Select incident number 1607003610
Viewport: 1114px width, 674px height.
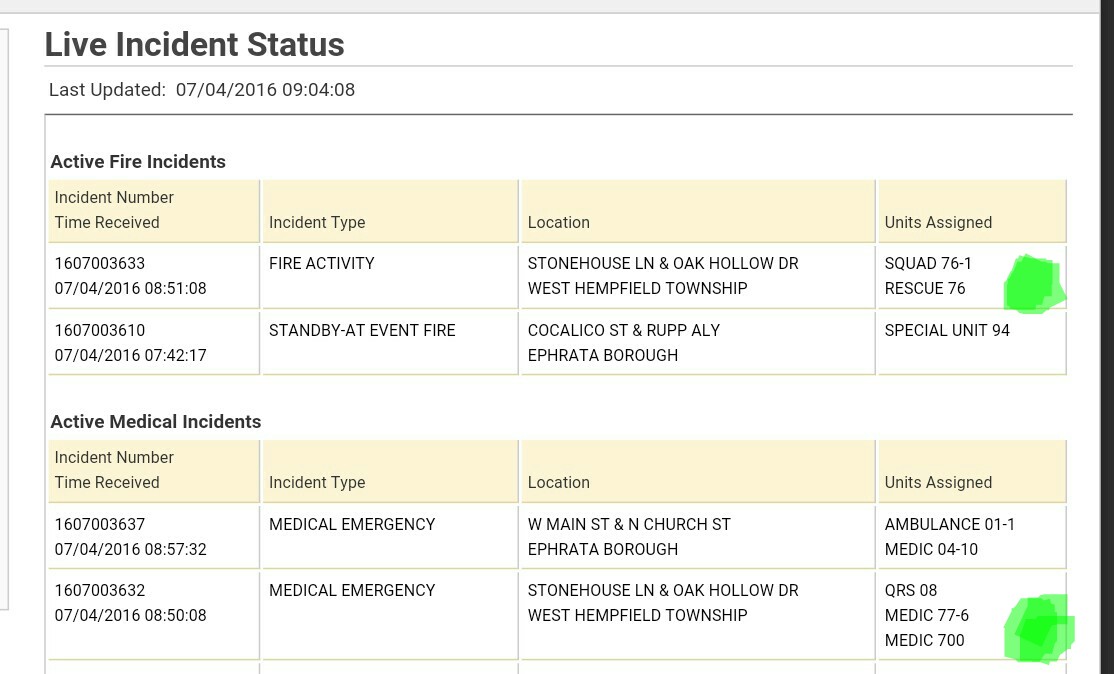100,330
